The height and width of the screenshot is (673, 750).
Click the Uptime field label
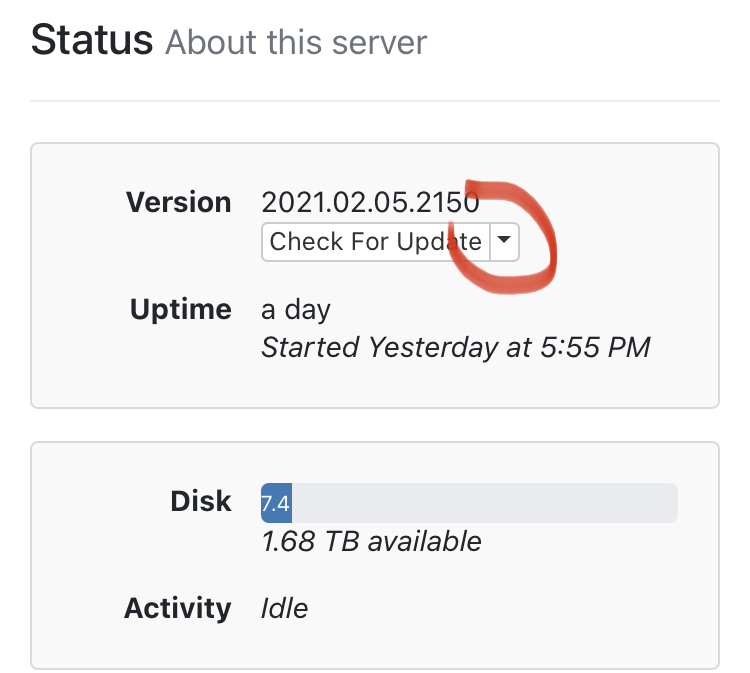coord(181,309)
